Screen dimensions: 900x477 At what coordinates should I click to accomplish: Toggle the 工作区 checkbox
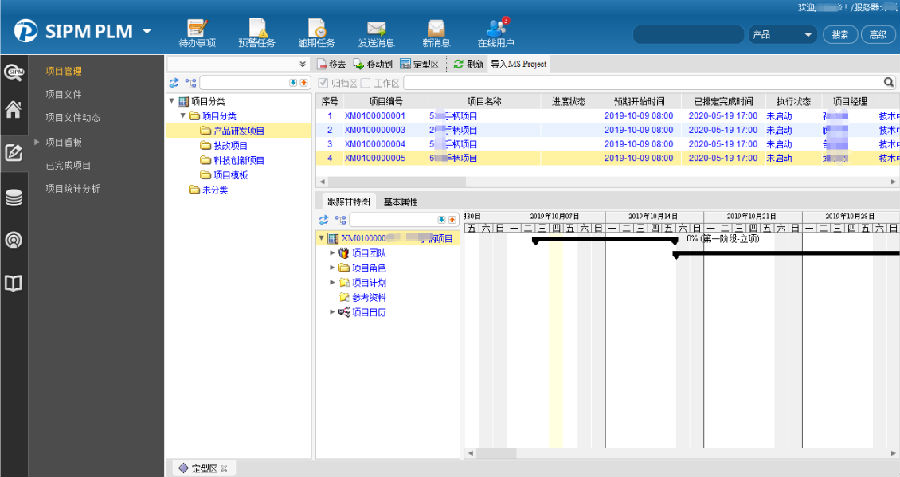366,83
